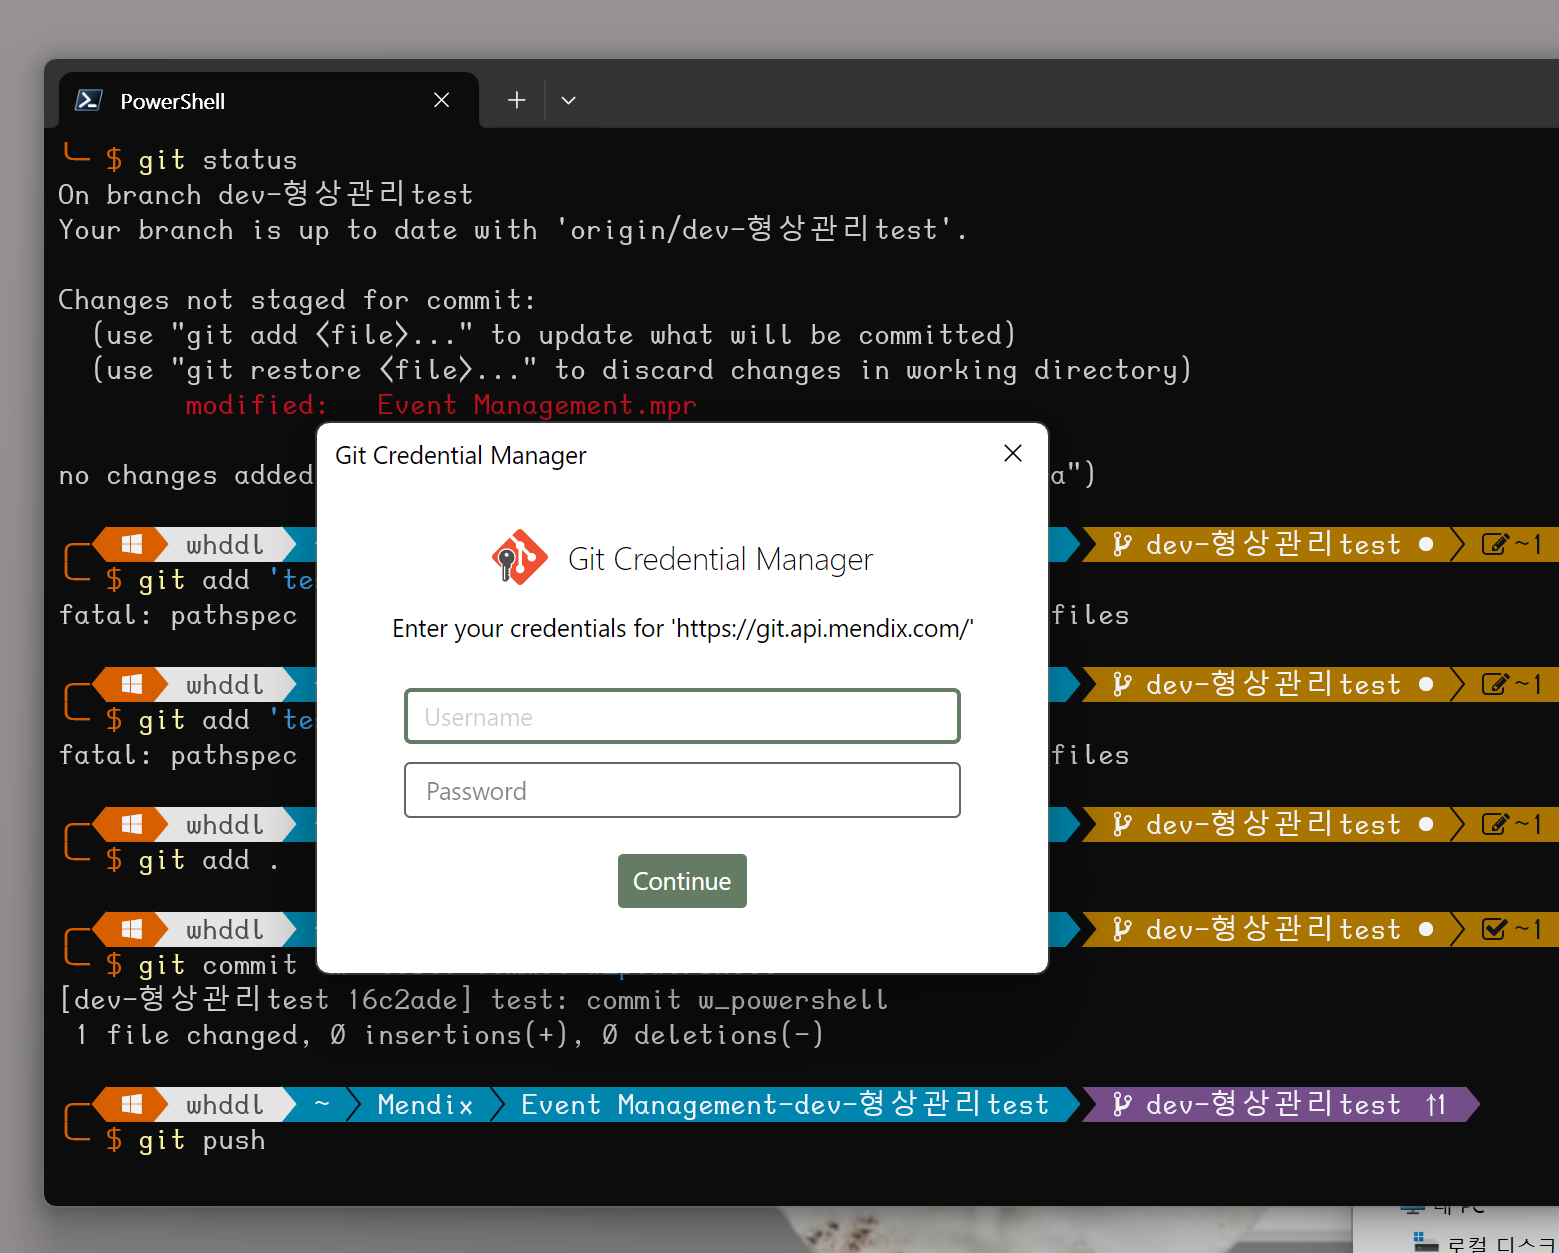Click 'whddl' user segment in last prompt
This screenshot has width=1559, height=1253.
pyautogui.click(x=225, y=1104)
